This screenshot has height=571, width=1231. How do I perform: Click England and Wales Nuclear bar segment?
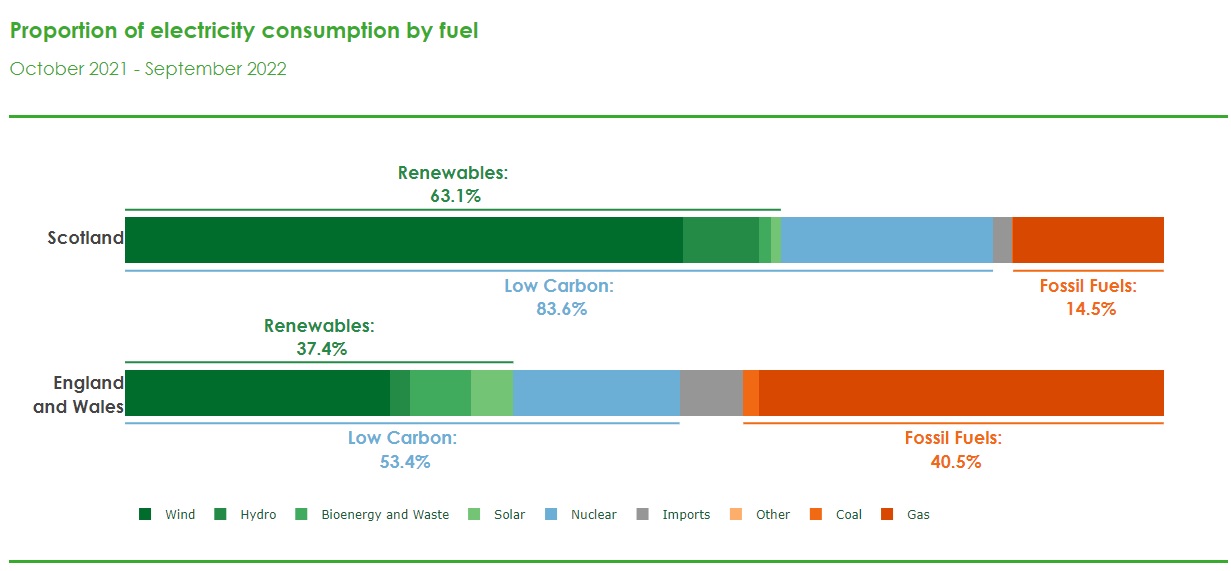click(596, 393)
